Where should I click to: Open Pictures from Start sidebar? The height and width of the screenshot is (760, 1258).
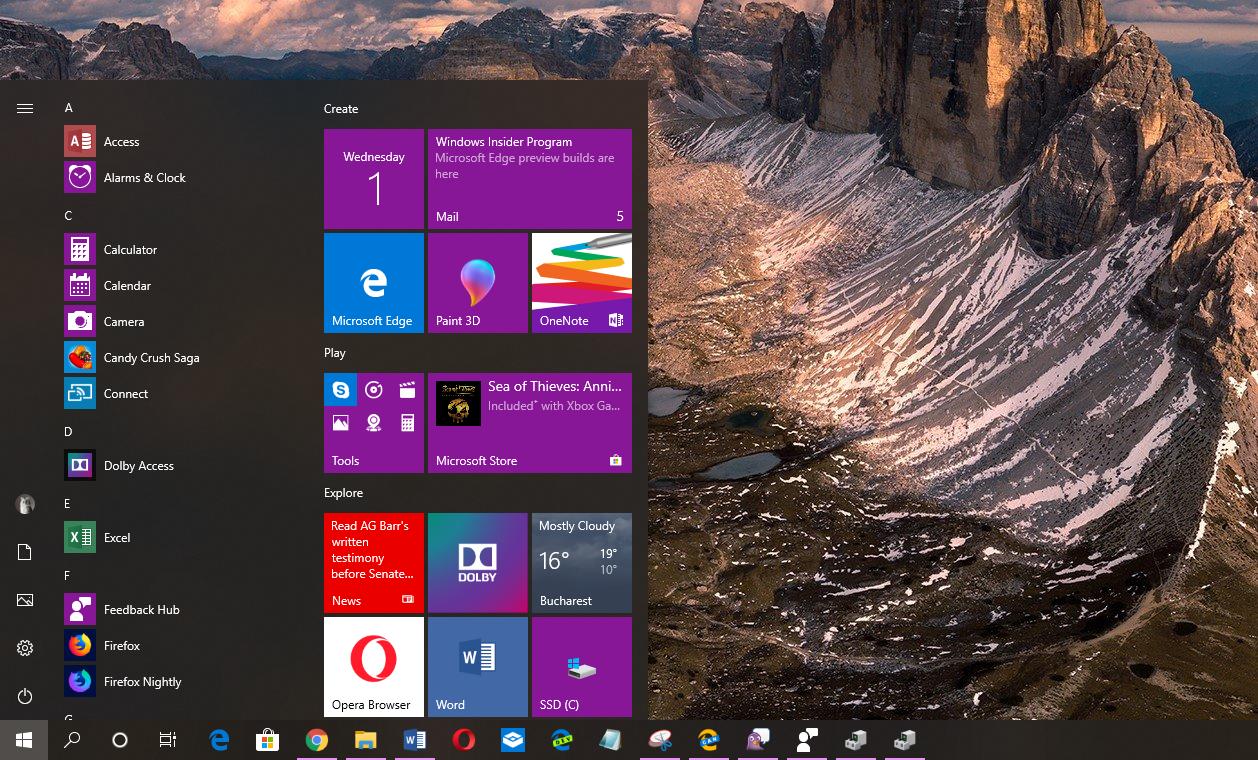pos(25,600)
